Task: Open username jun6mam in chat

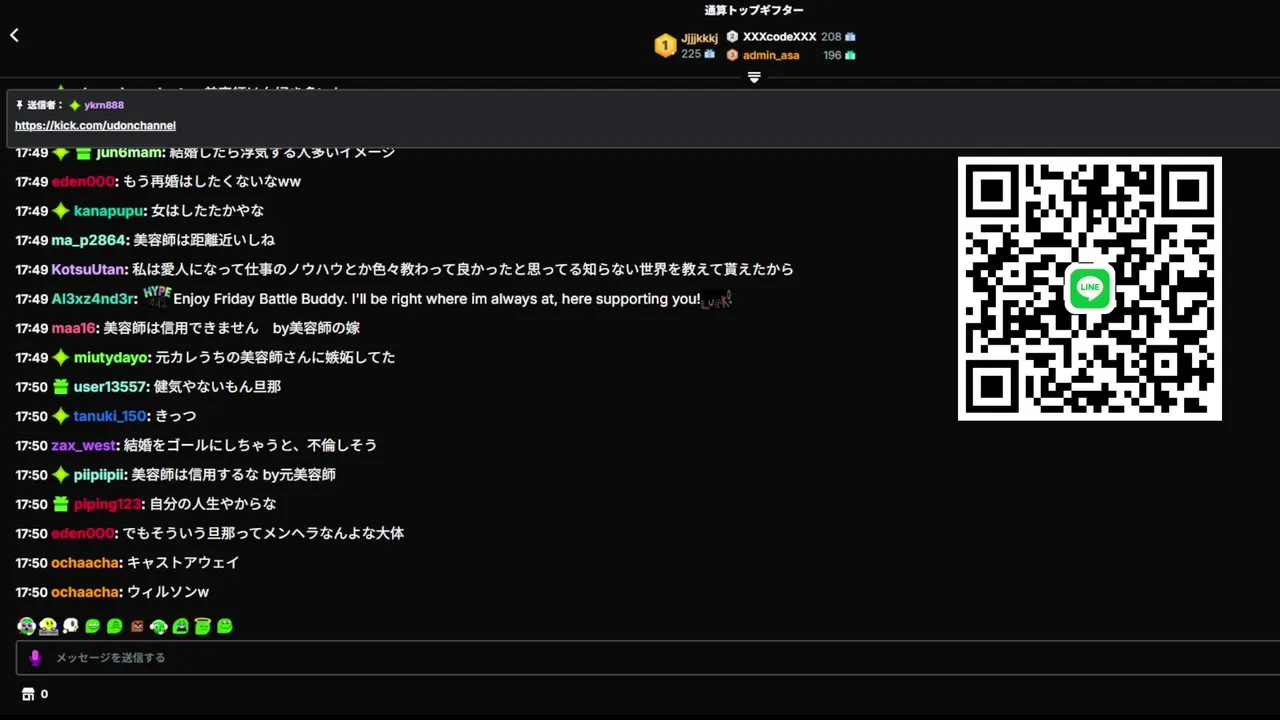Action: (x=129, y=153)
